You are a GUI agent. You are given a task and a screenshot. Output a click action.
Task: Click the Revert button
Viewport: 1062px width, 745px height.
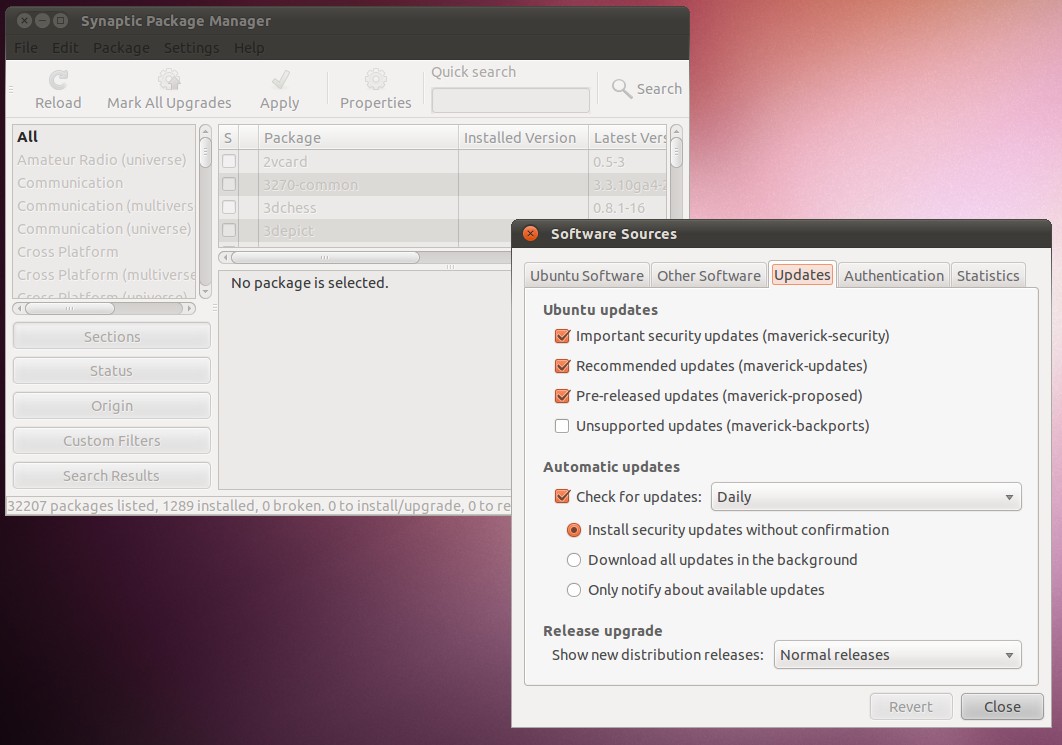[x=911, y=706]
